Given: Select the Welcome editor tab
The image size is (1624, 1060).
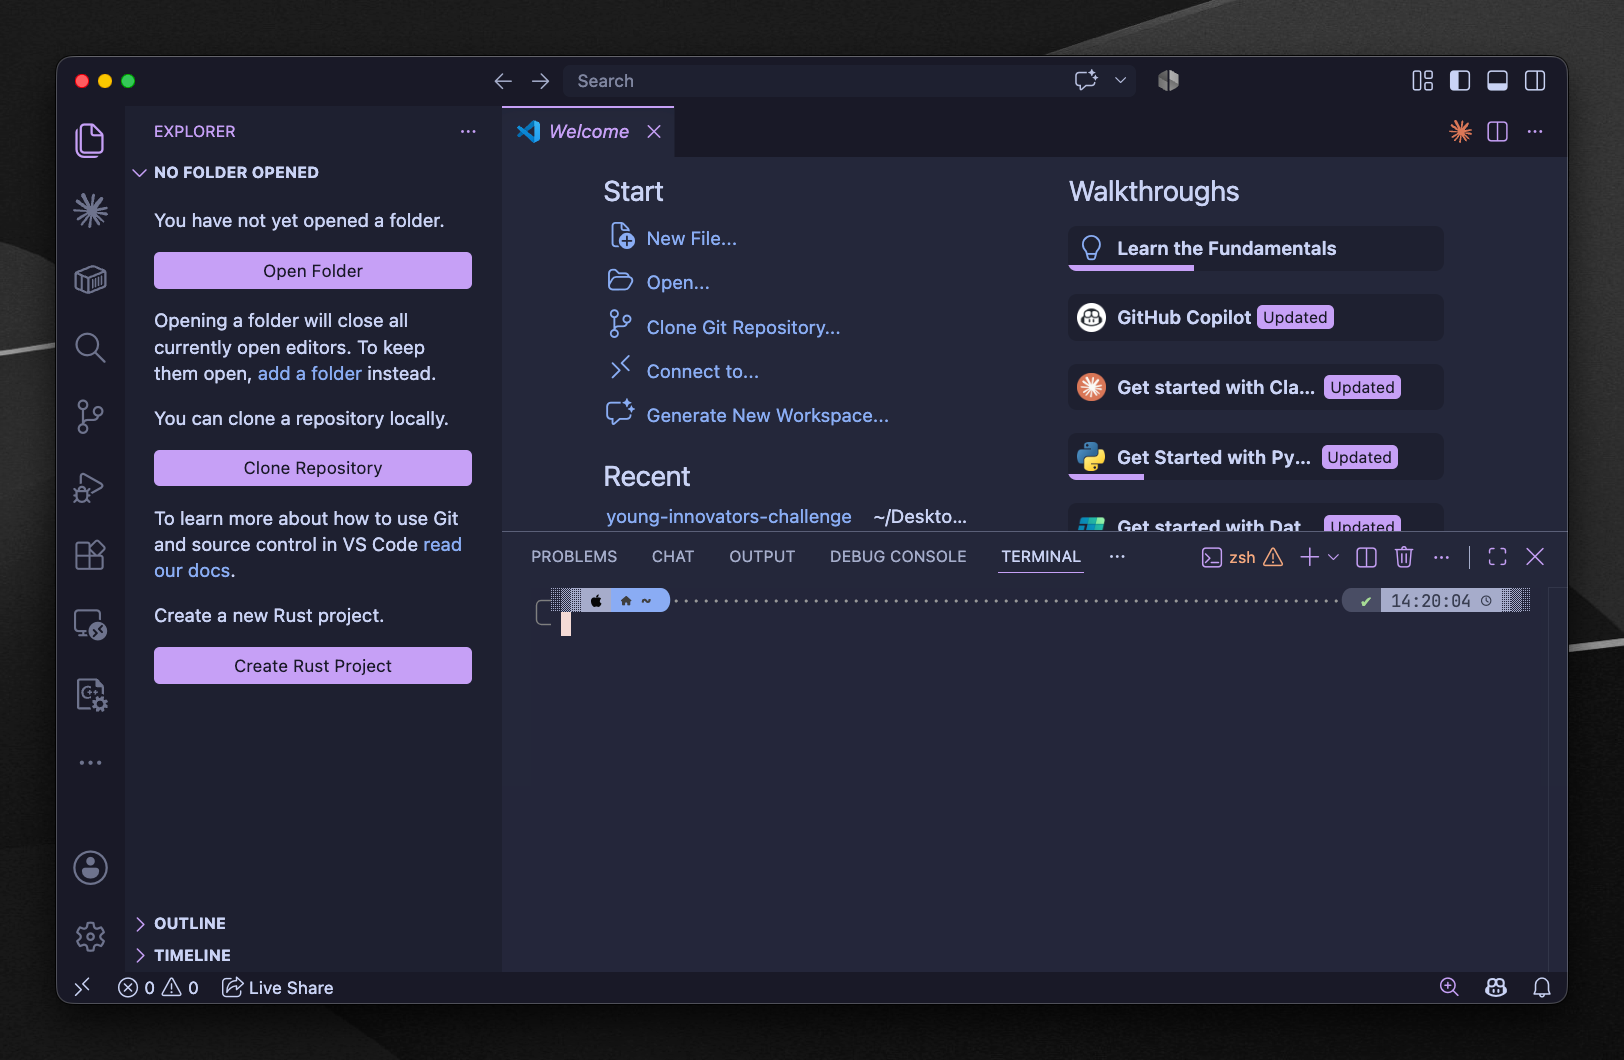Looking at the screenshot, I should (588, 132).
